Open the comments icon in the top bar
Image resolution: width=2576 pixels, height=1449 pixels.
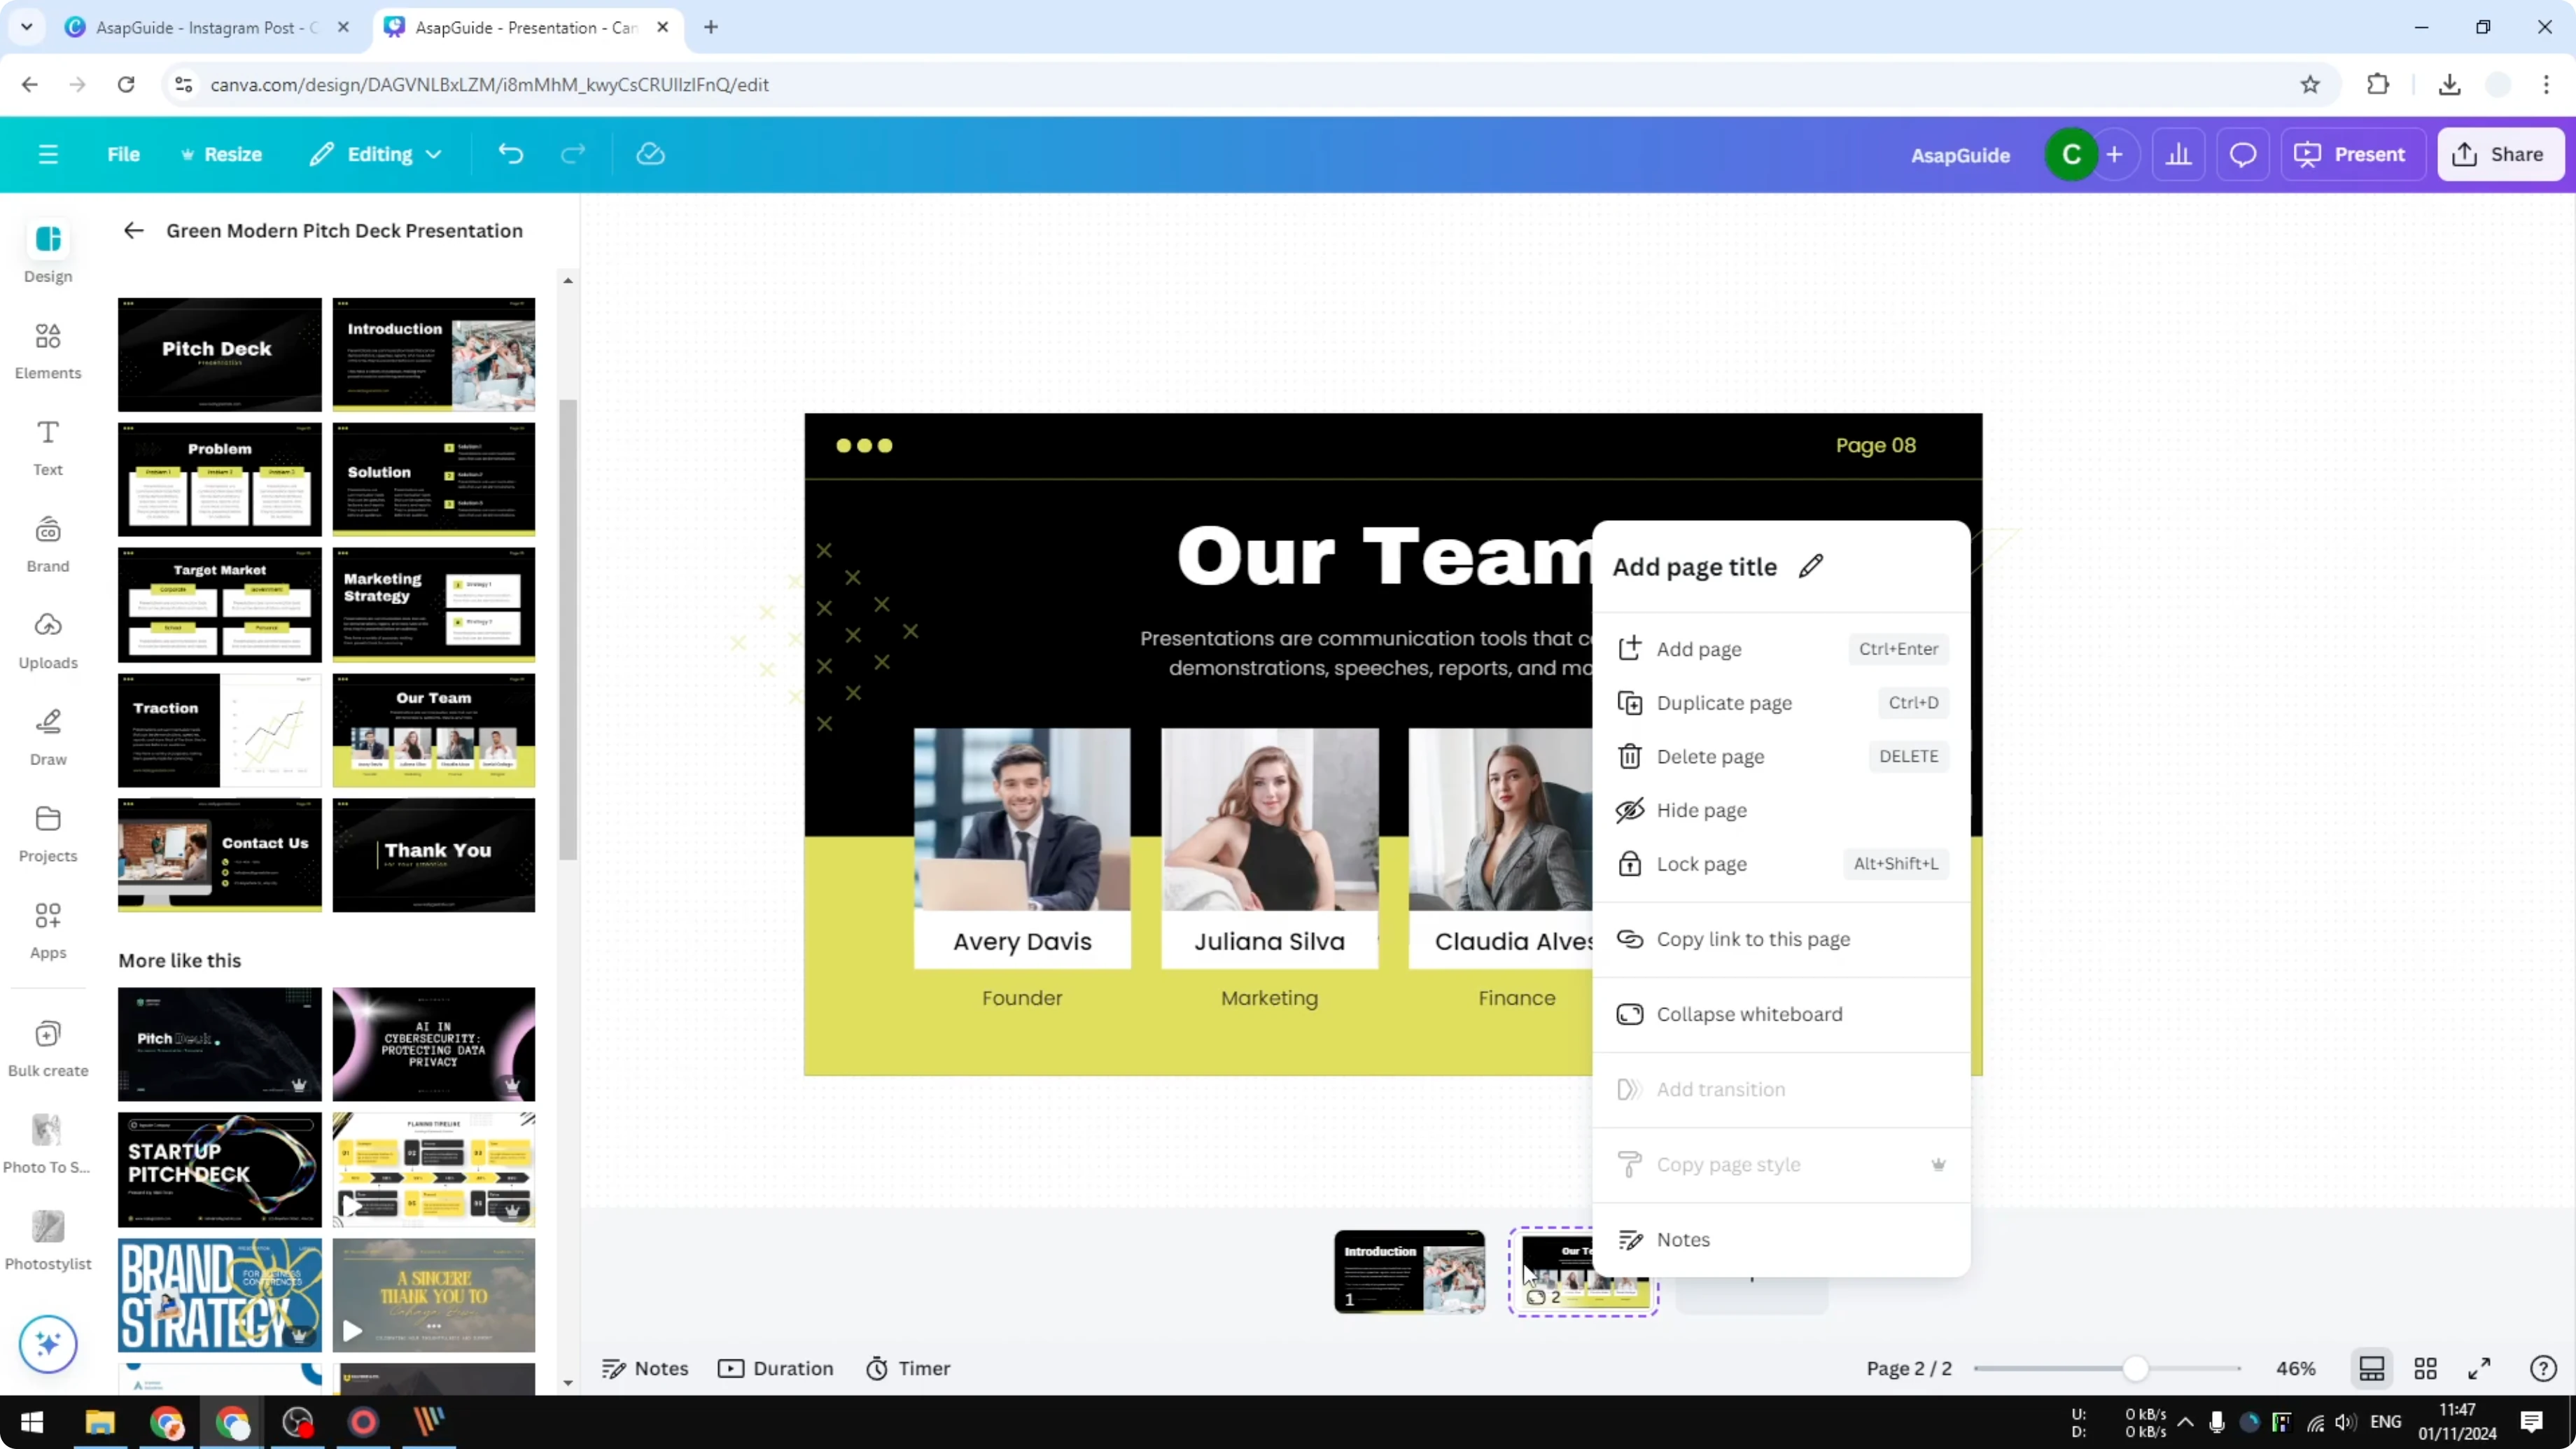point(2243,153)
